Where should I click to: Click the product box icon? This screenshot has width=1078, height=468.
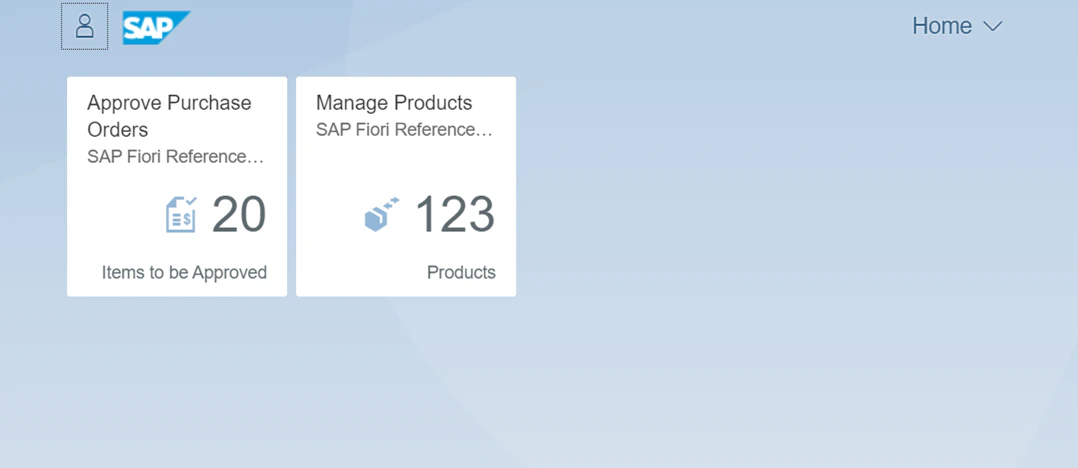pyautogui.click(x=382, y=214)
